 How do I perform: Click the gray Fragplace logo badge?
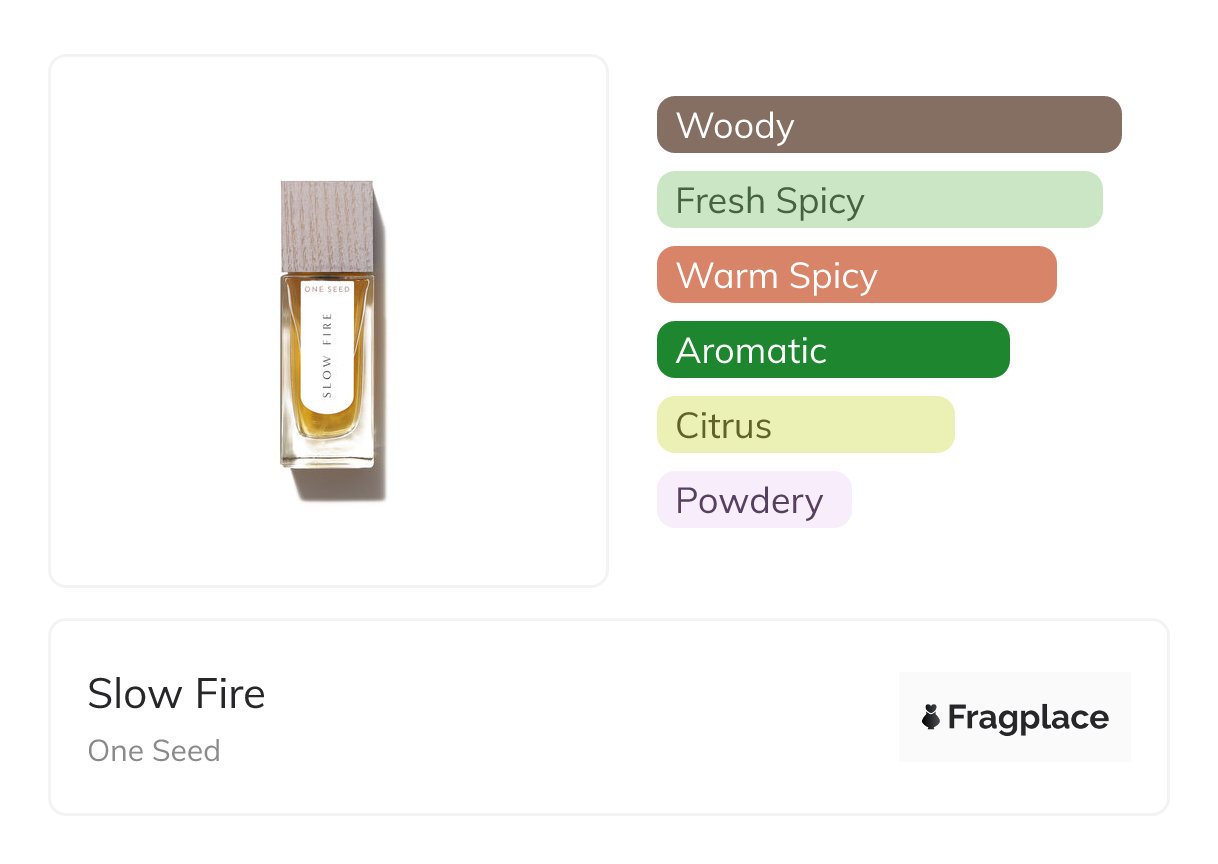pos(1014,690)
